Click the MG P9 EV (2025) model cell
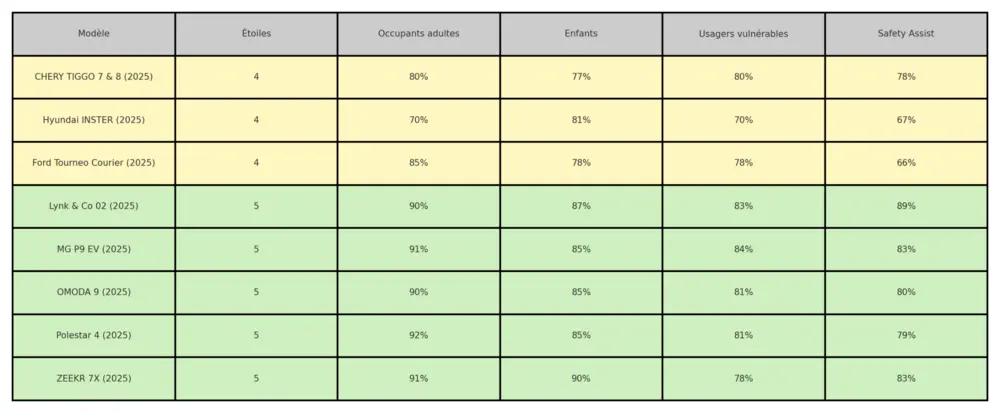Screen dimensions: 1000x413 click(94, 249)
